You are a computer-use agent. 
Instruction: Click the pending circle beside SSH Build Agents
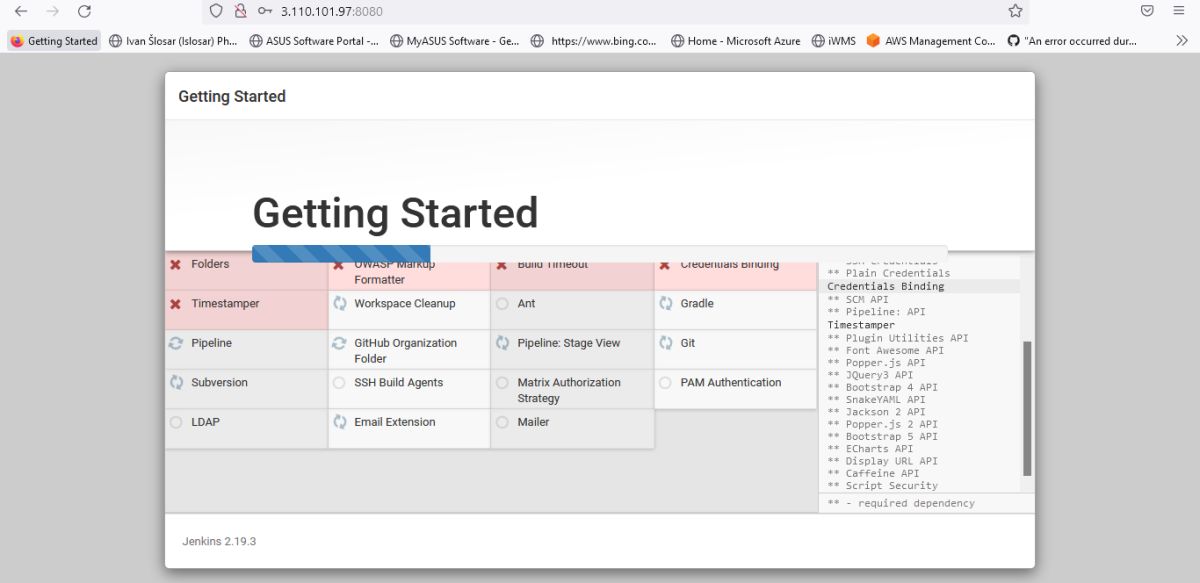(339, 383)
